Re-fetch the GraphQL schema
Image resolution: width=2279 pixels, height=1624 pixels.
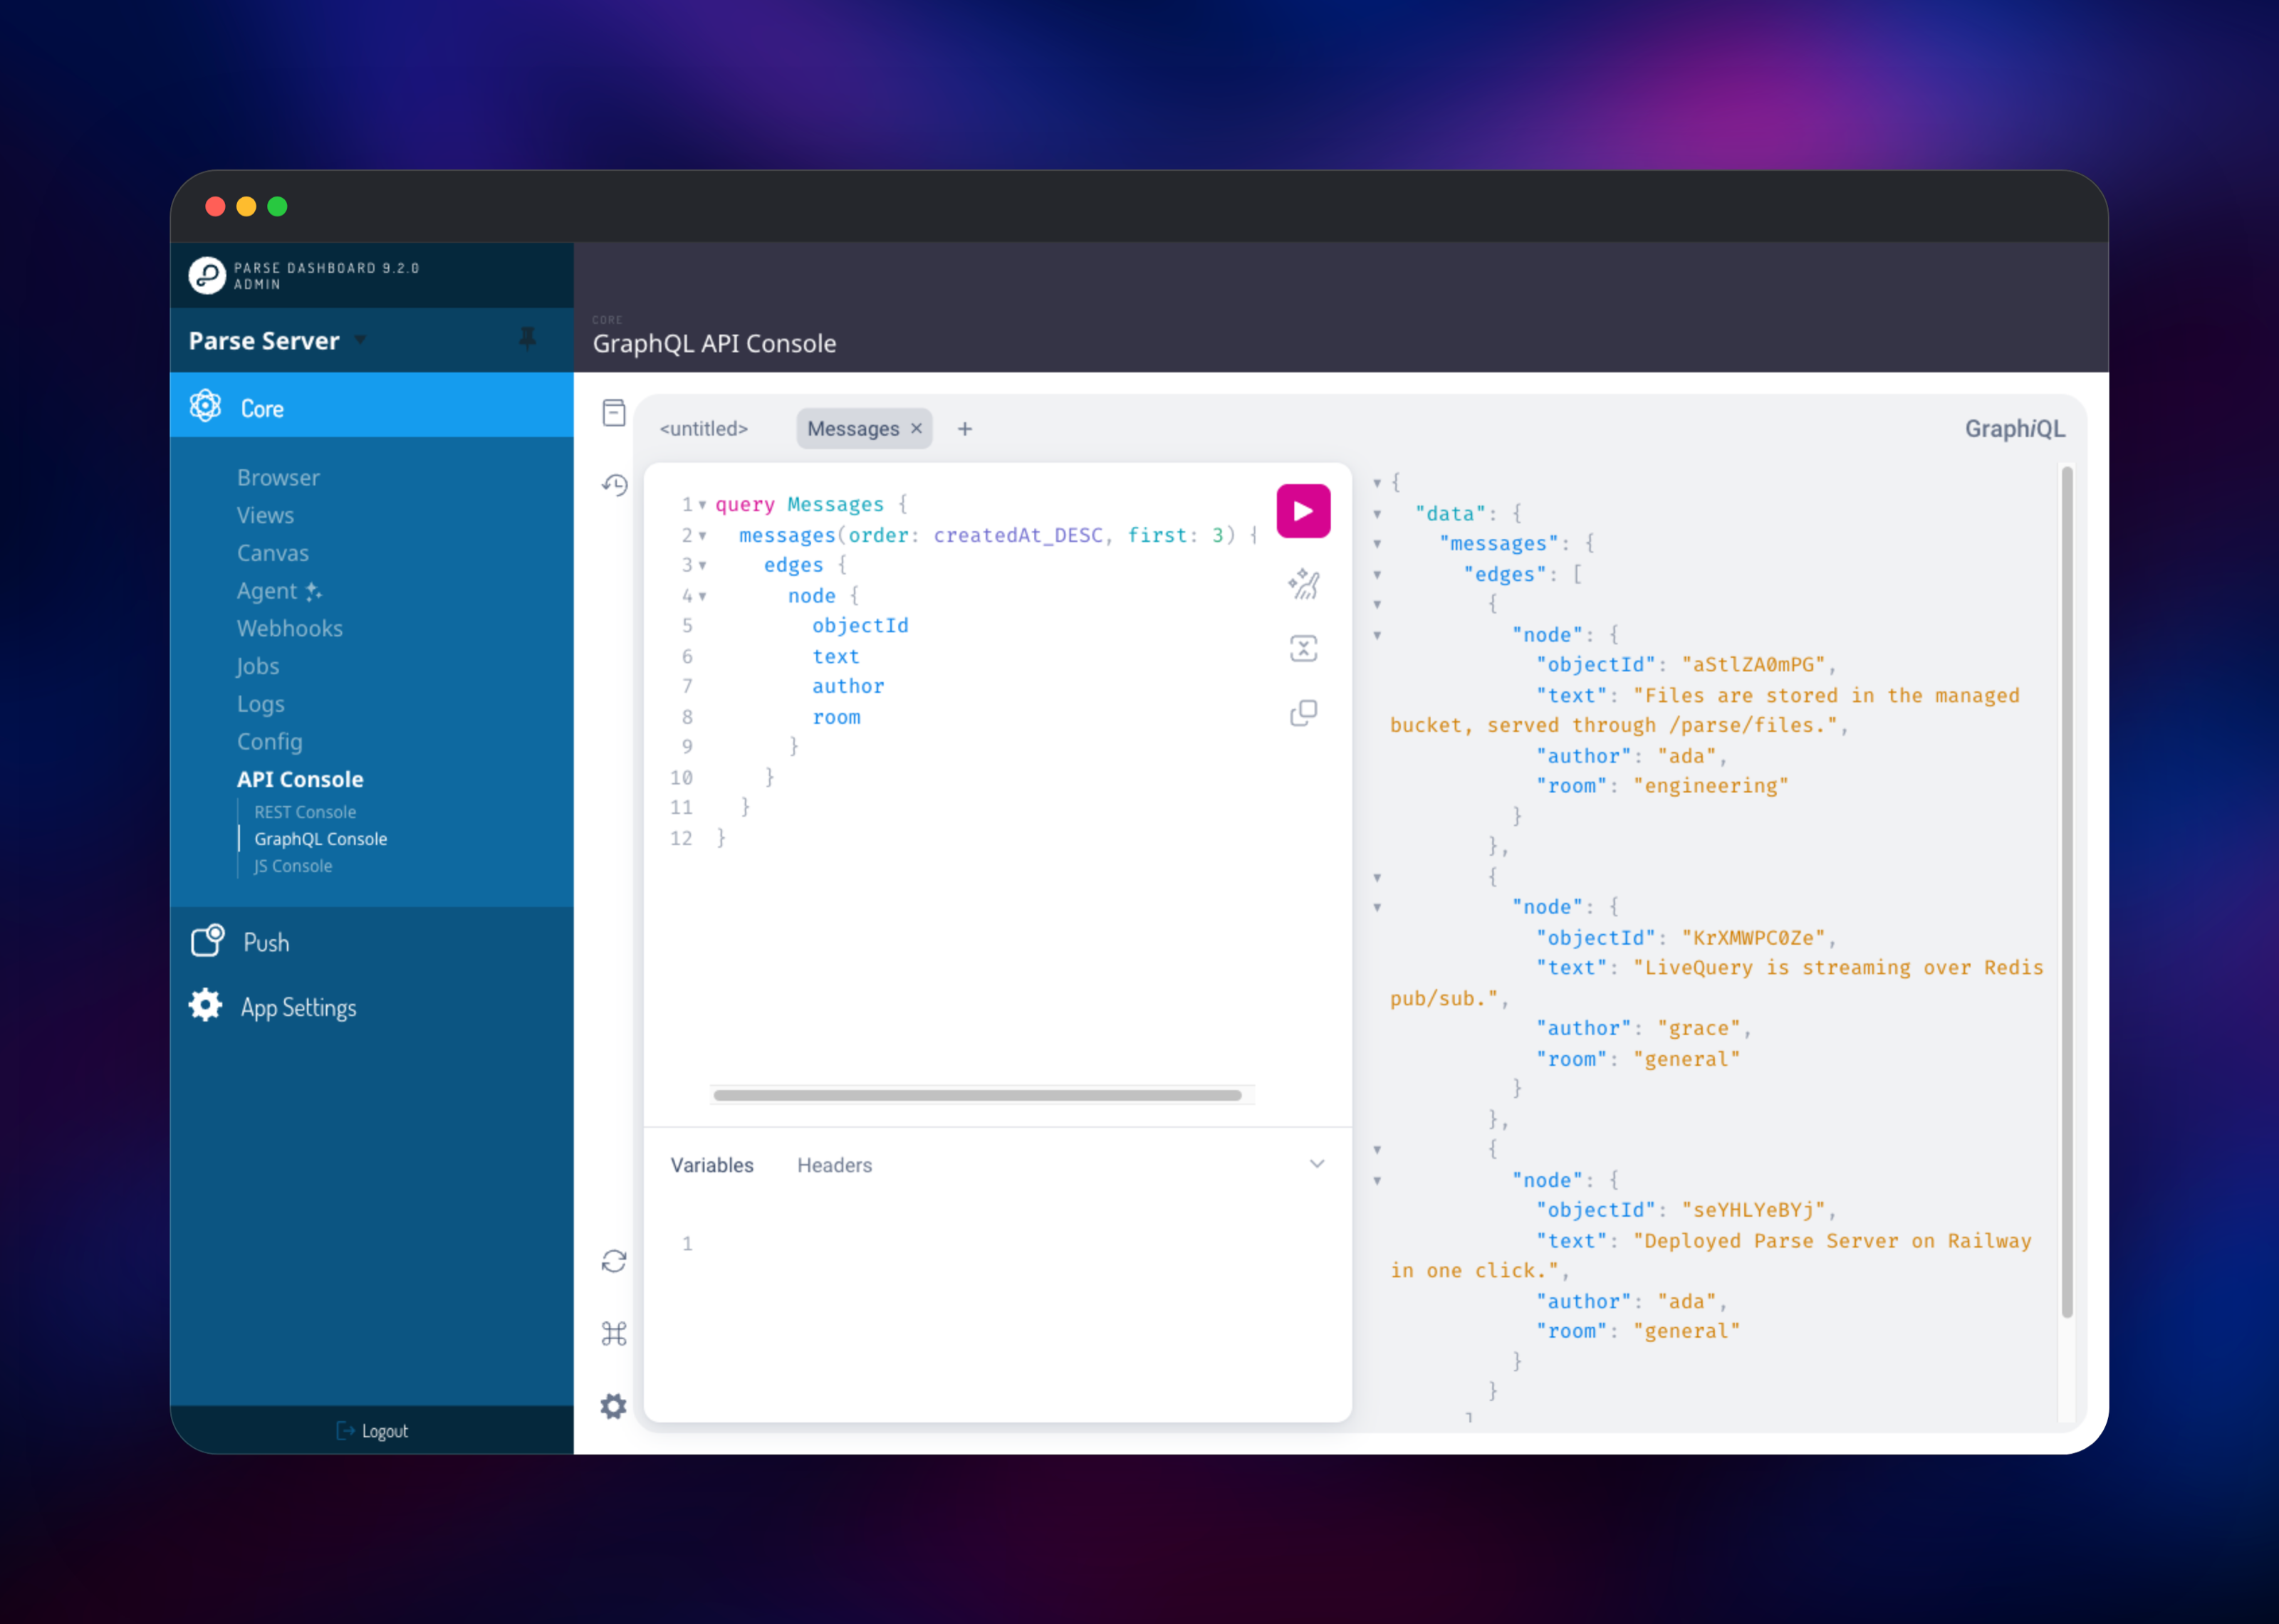point(614,1261)
